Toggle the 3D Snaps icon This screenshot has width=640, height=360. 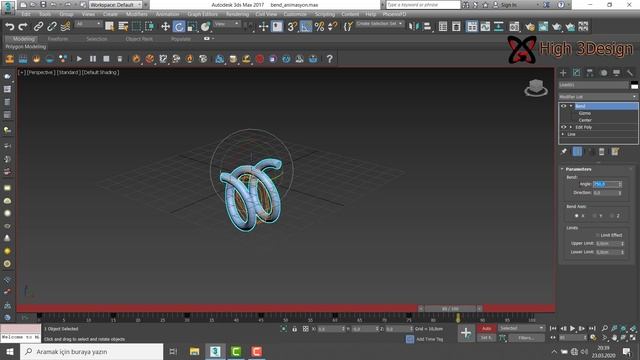[292, 27]
